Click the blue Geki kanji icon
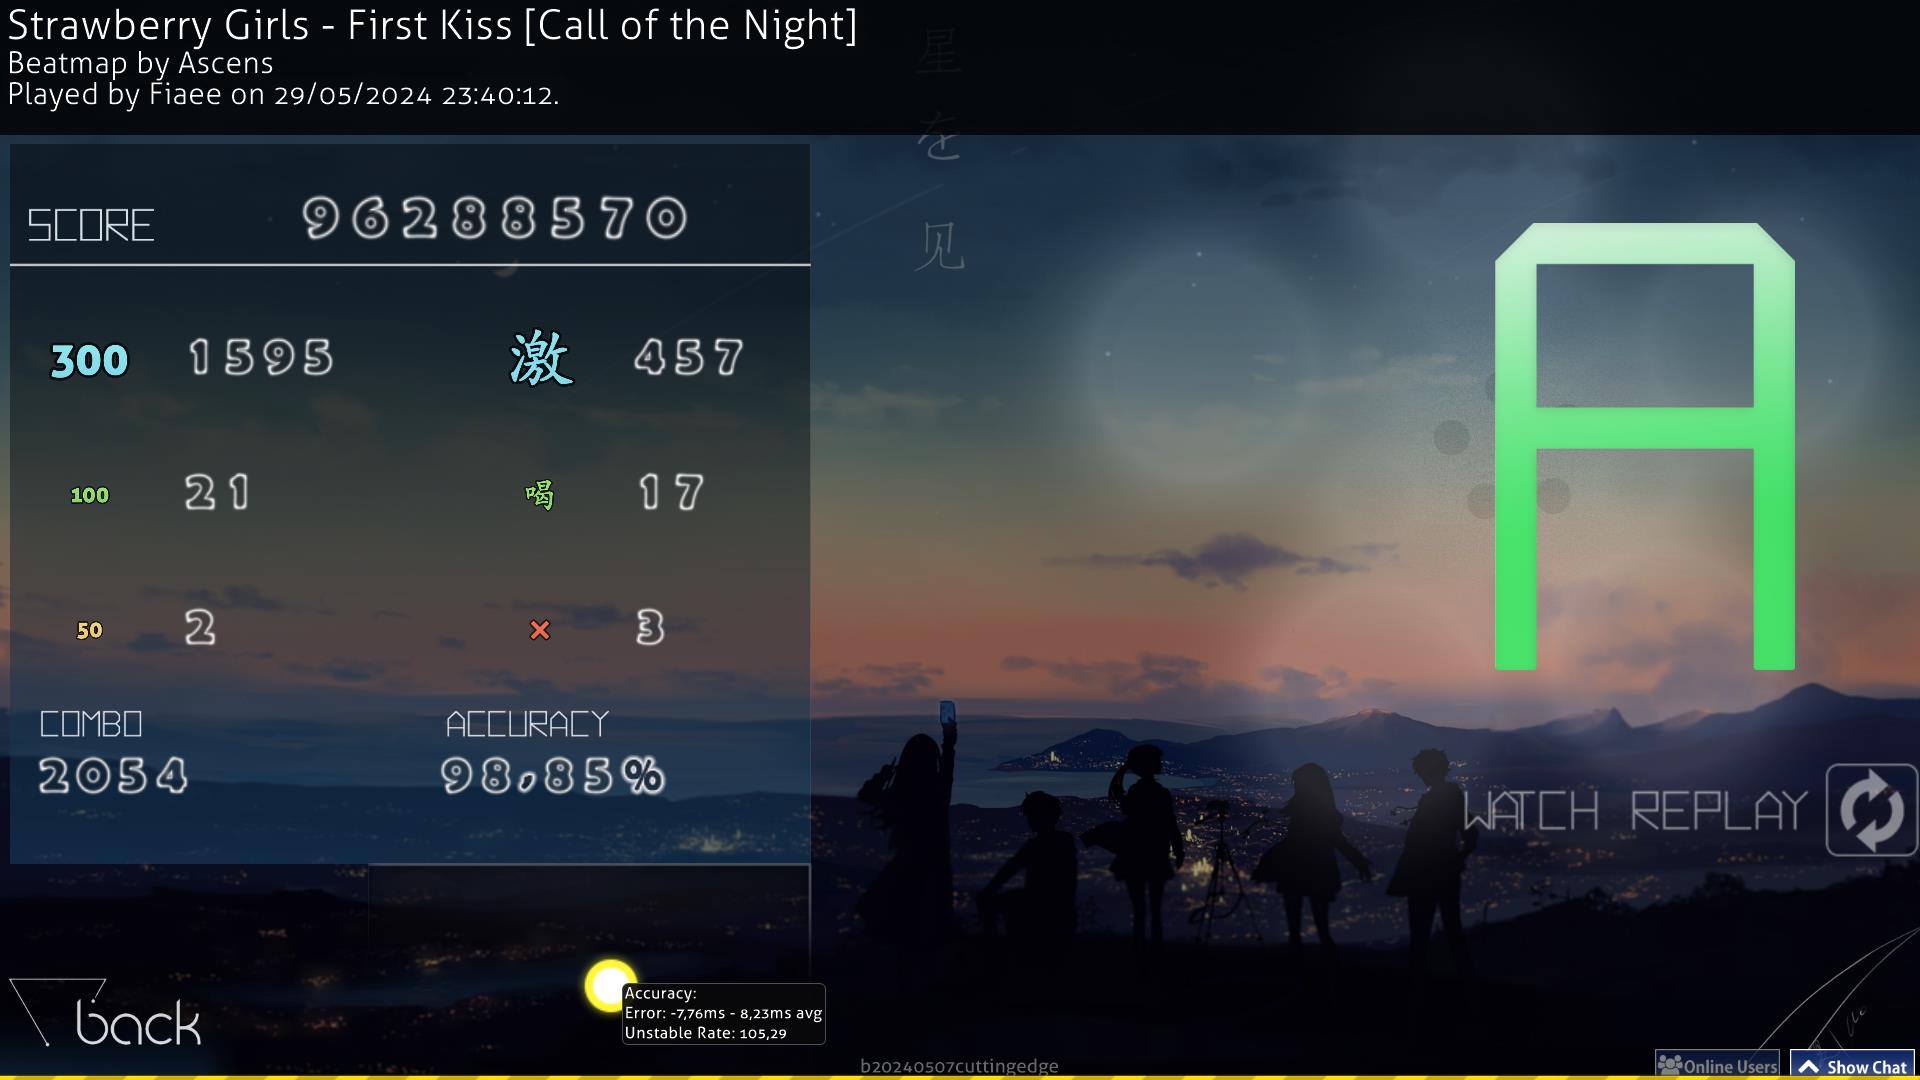This screenshot has height=1080, width=1920. 541,359
